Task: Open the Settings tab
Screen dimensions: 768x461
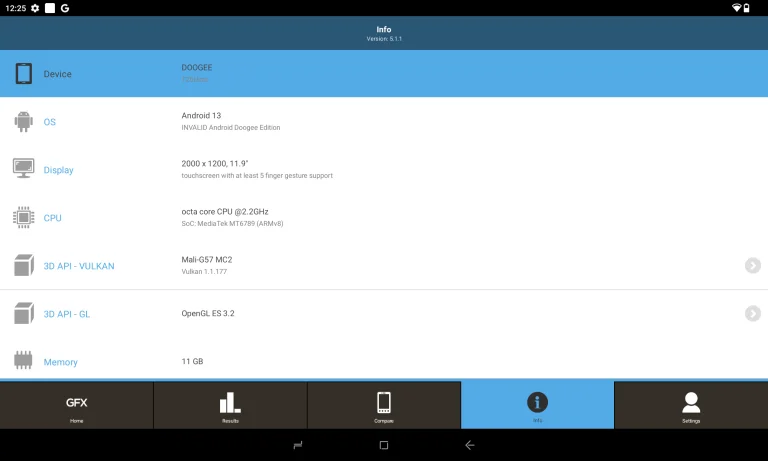Action: click(691, 405)
